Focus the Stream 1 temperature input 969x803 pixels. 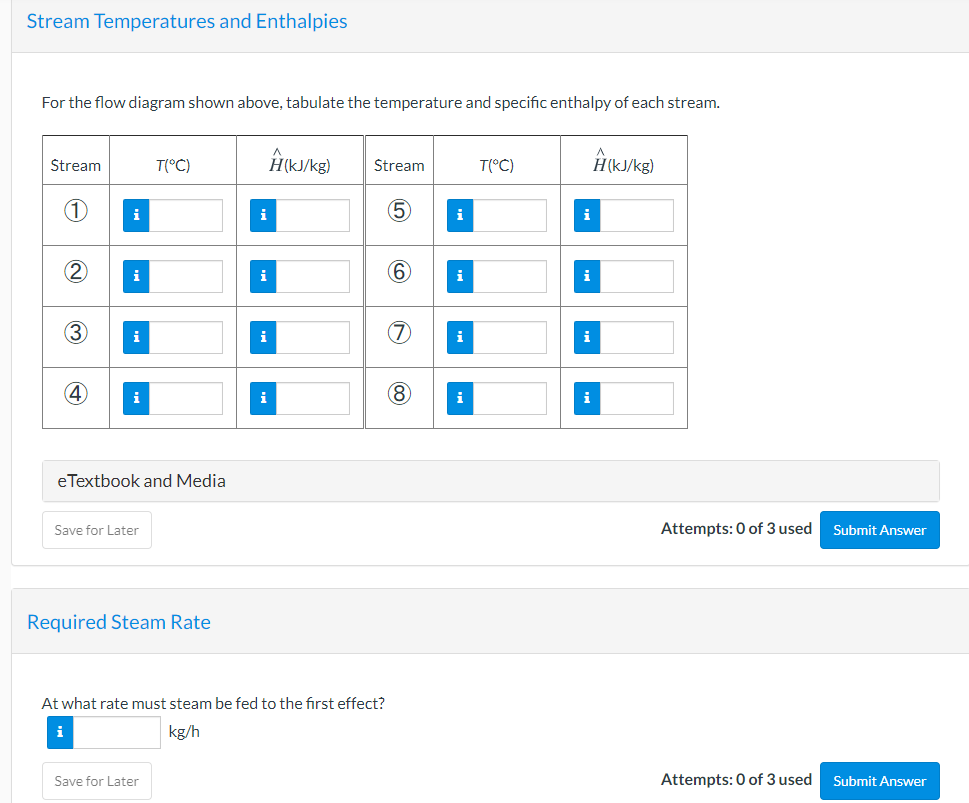186,215
